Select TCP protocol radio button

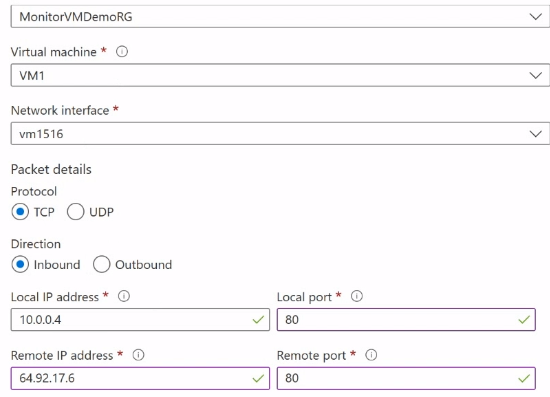tap(20, 212)
